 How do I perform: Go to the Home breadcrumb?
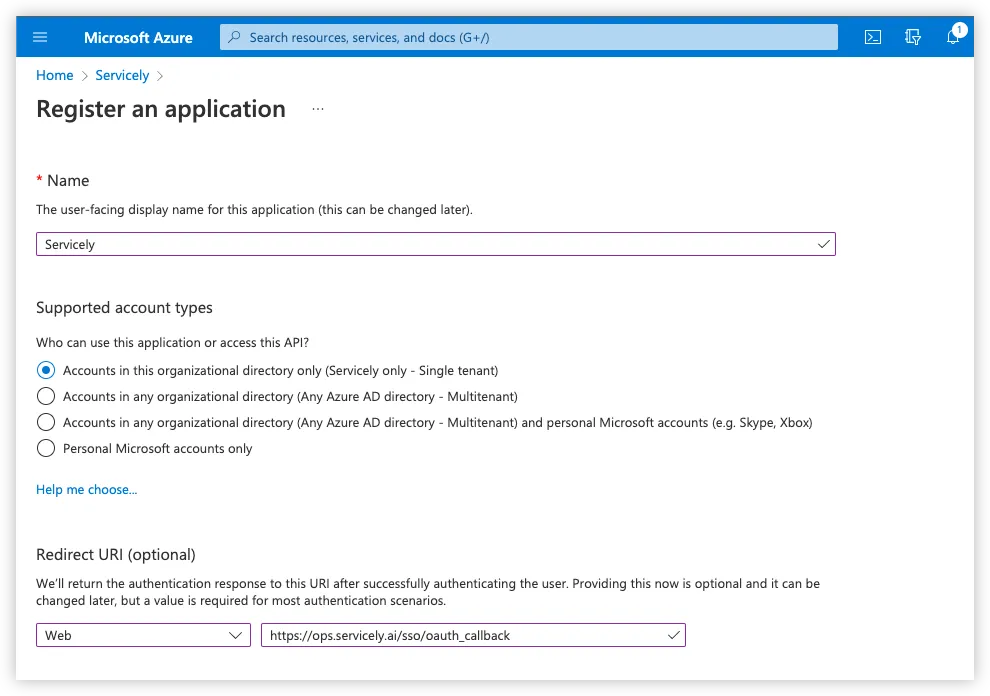(54, 75)
